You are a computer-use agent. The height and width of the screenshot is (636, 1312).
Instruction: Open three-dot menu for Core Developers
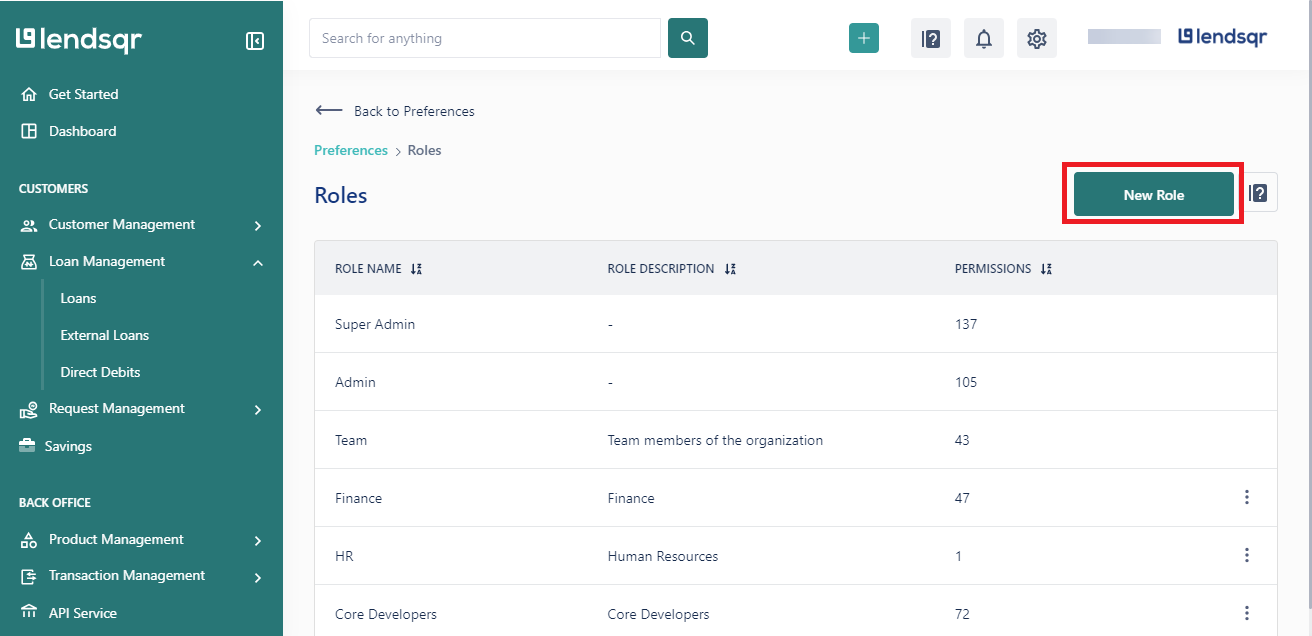[x=1246, y=613]
